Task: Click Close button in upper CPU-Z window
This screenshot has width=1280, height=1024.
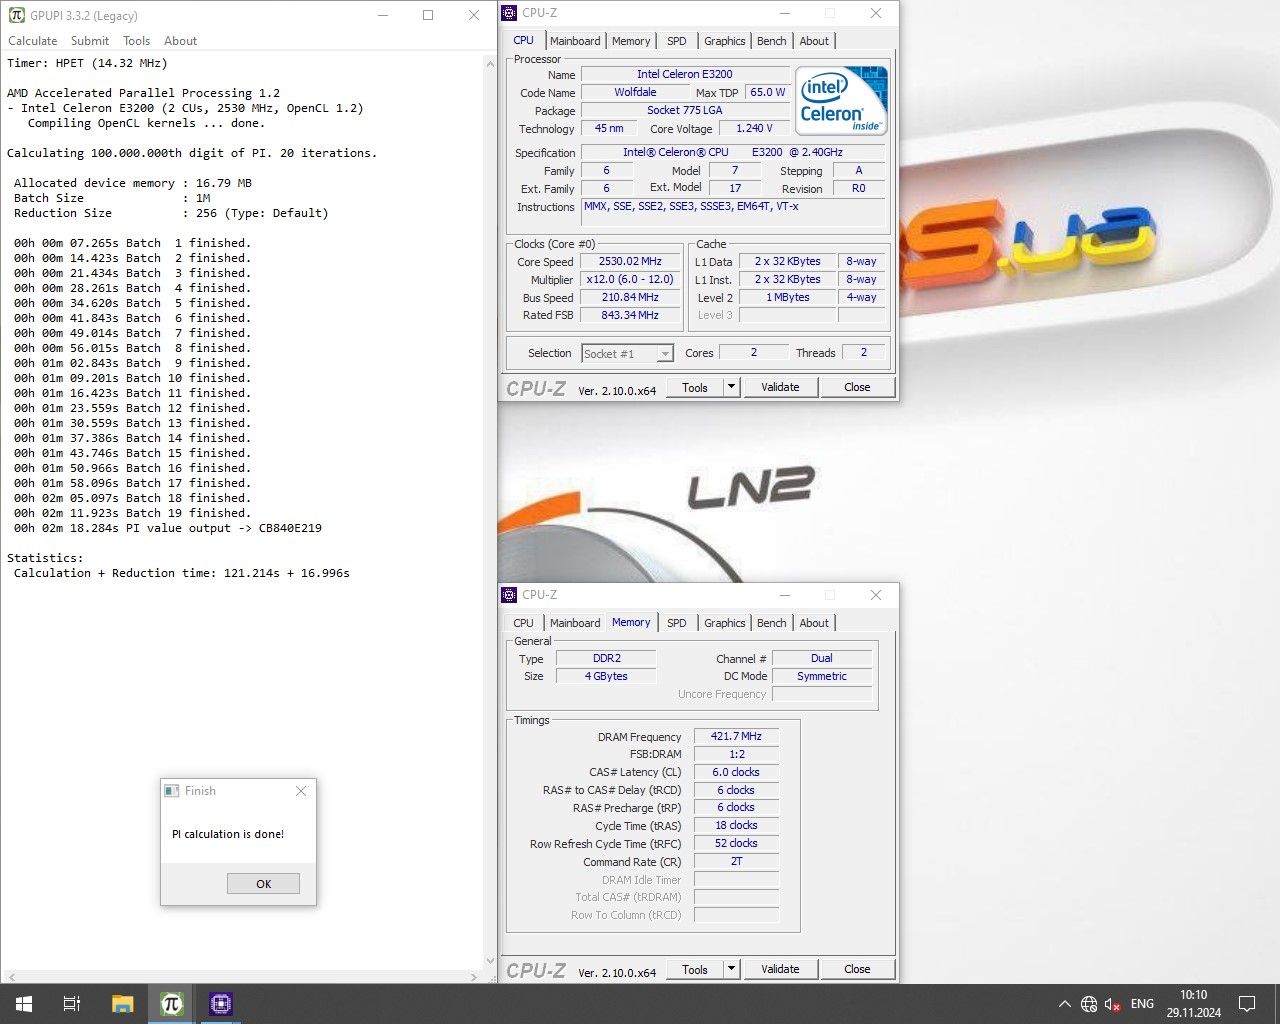Action: point(857,388)
